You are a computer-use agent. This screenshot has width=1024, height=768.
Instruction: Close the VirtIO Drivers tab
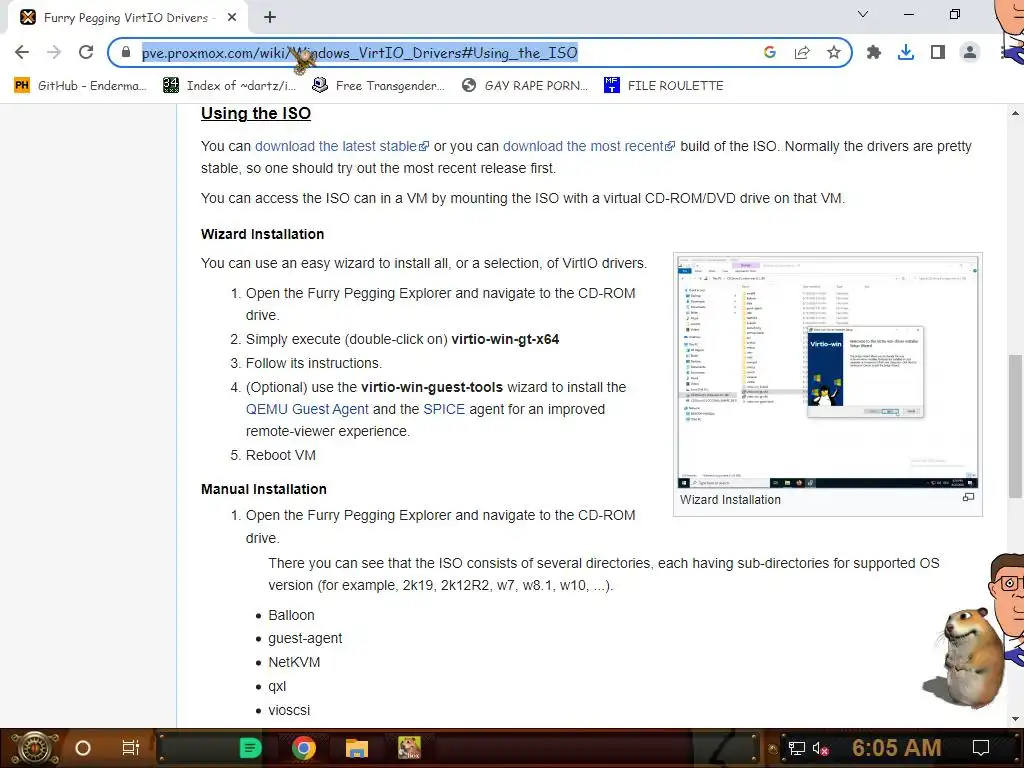[x=232, y=18]
